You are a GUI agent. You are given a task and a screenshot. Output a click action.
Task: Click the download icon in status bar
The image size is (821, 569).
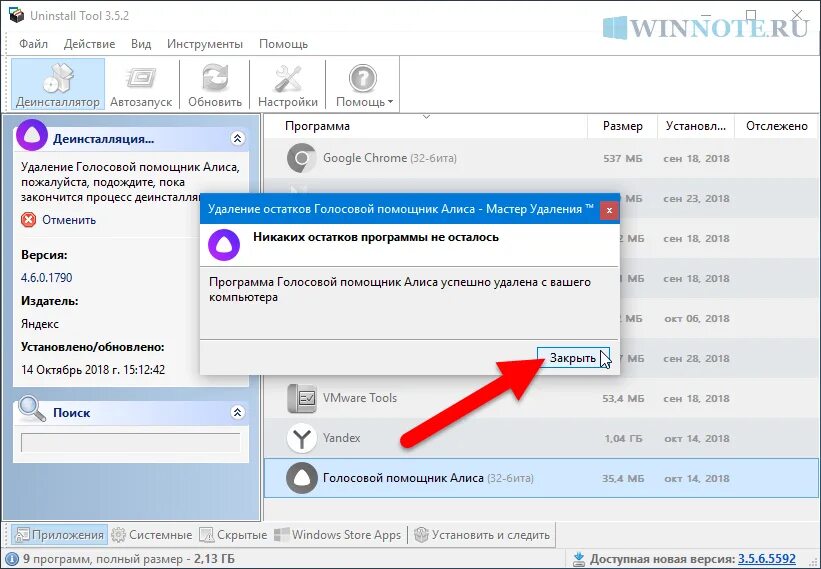pyautogui.click(x=579, y=559)
